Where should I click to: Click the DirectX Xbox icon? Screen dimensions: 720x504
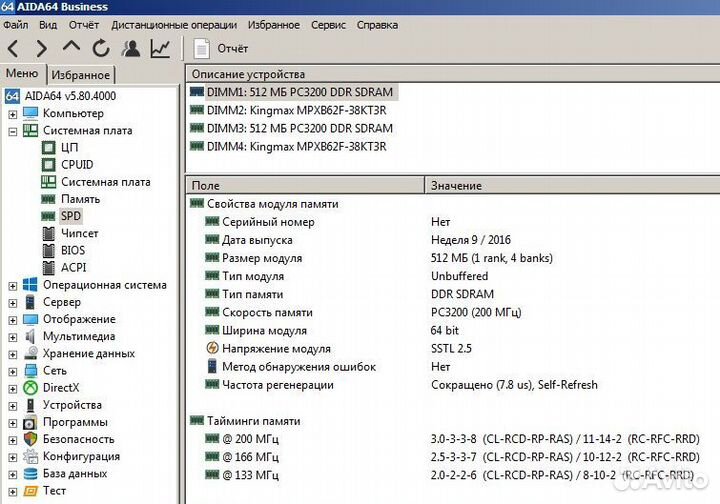pos(30,388)
